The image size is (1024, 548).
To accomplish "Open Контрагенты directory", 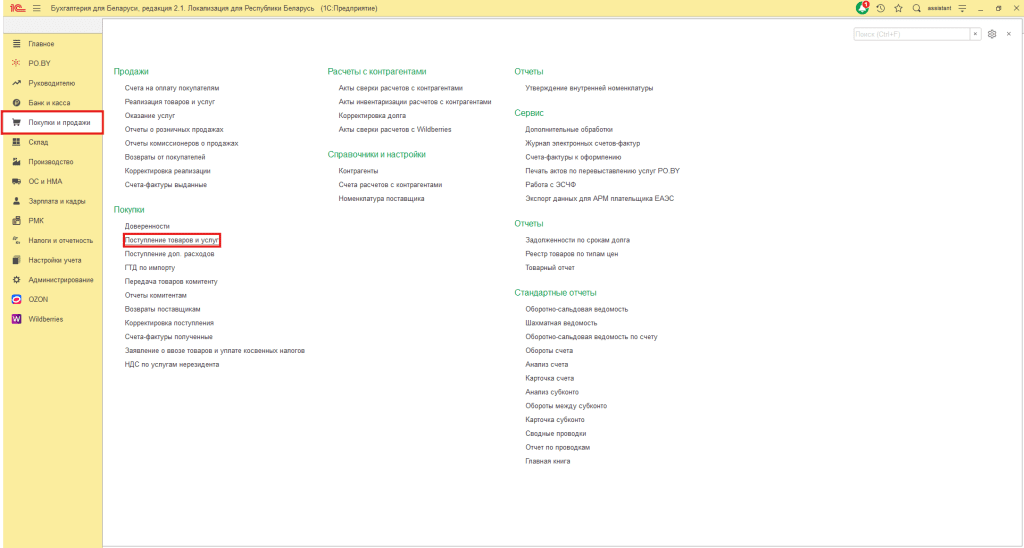I will pos(358,170).
